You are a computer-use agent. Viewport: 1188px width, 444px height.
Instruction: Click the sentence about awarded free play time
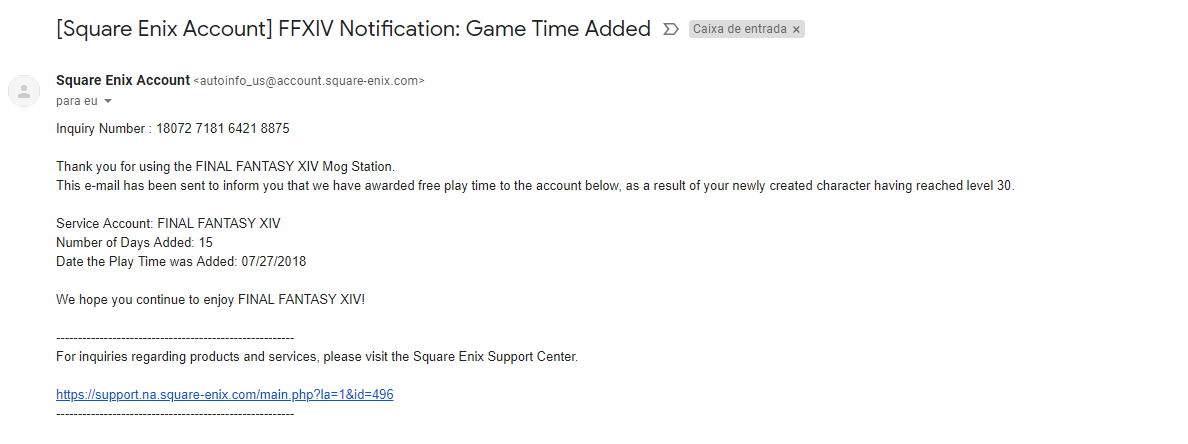535,185
